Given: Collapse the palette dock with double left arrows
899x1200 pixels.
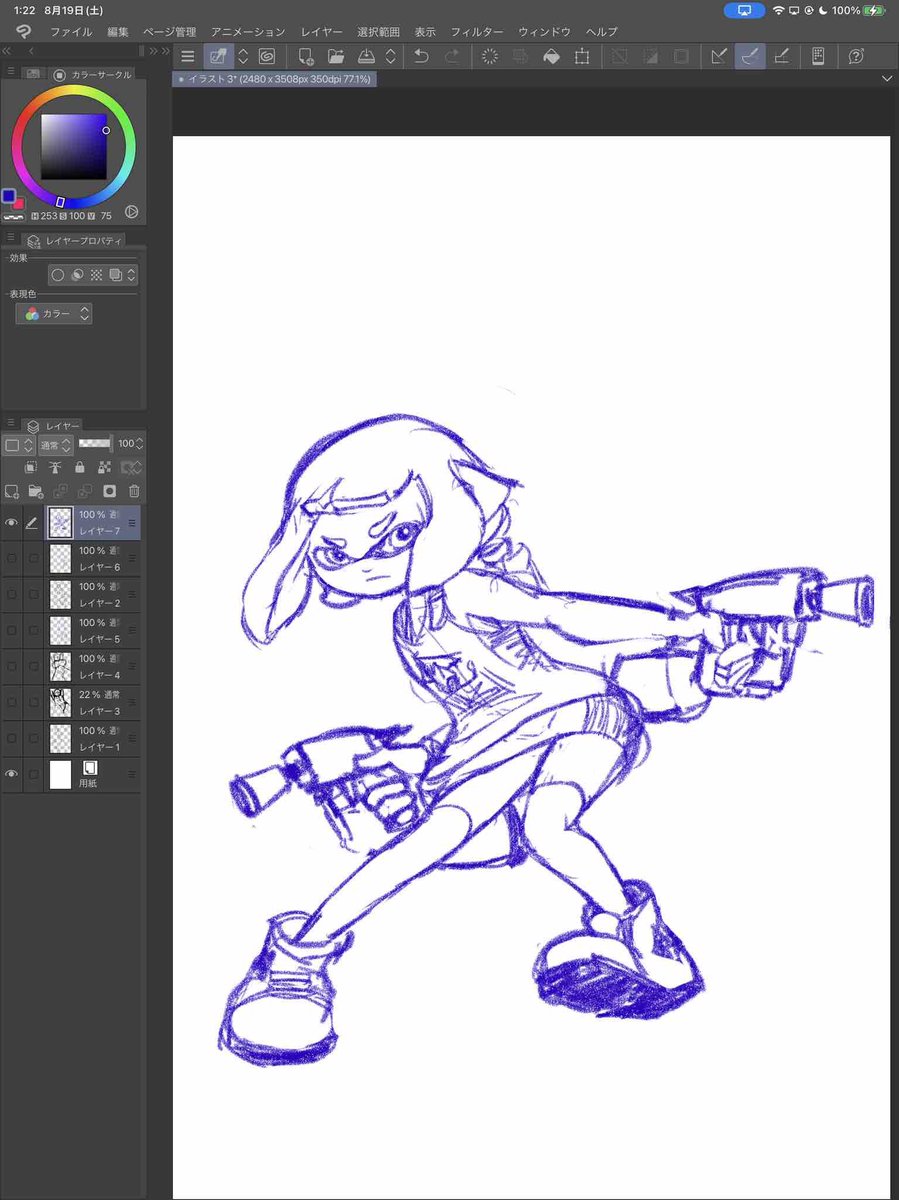Looking at the screenshot, I should pos(8,50).
